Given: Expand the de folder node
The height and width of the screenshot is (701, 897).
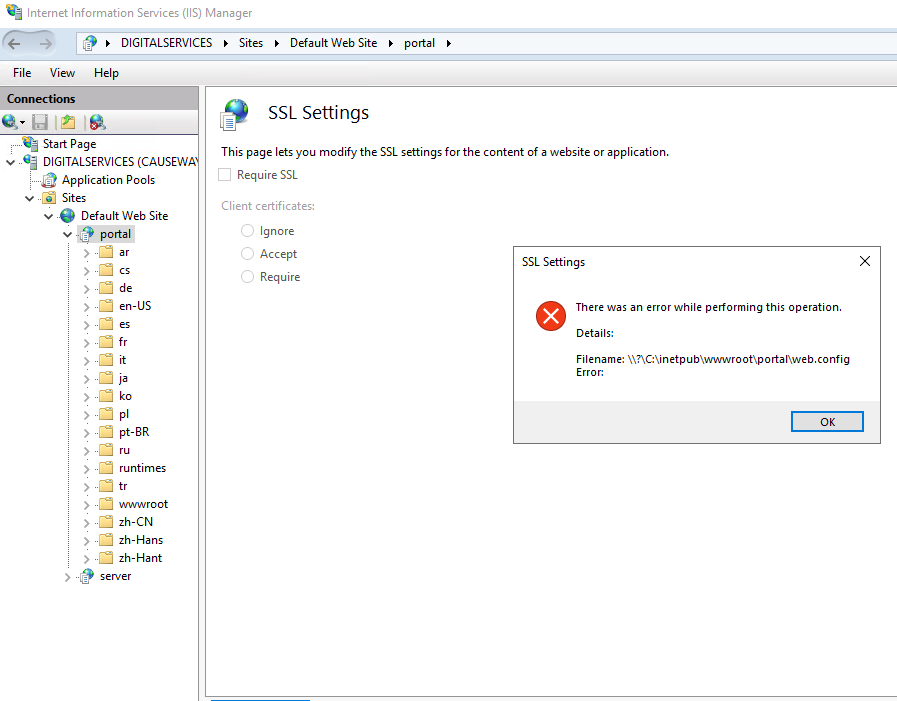Looking at the screenshot, I should point(86,289).
